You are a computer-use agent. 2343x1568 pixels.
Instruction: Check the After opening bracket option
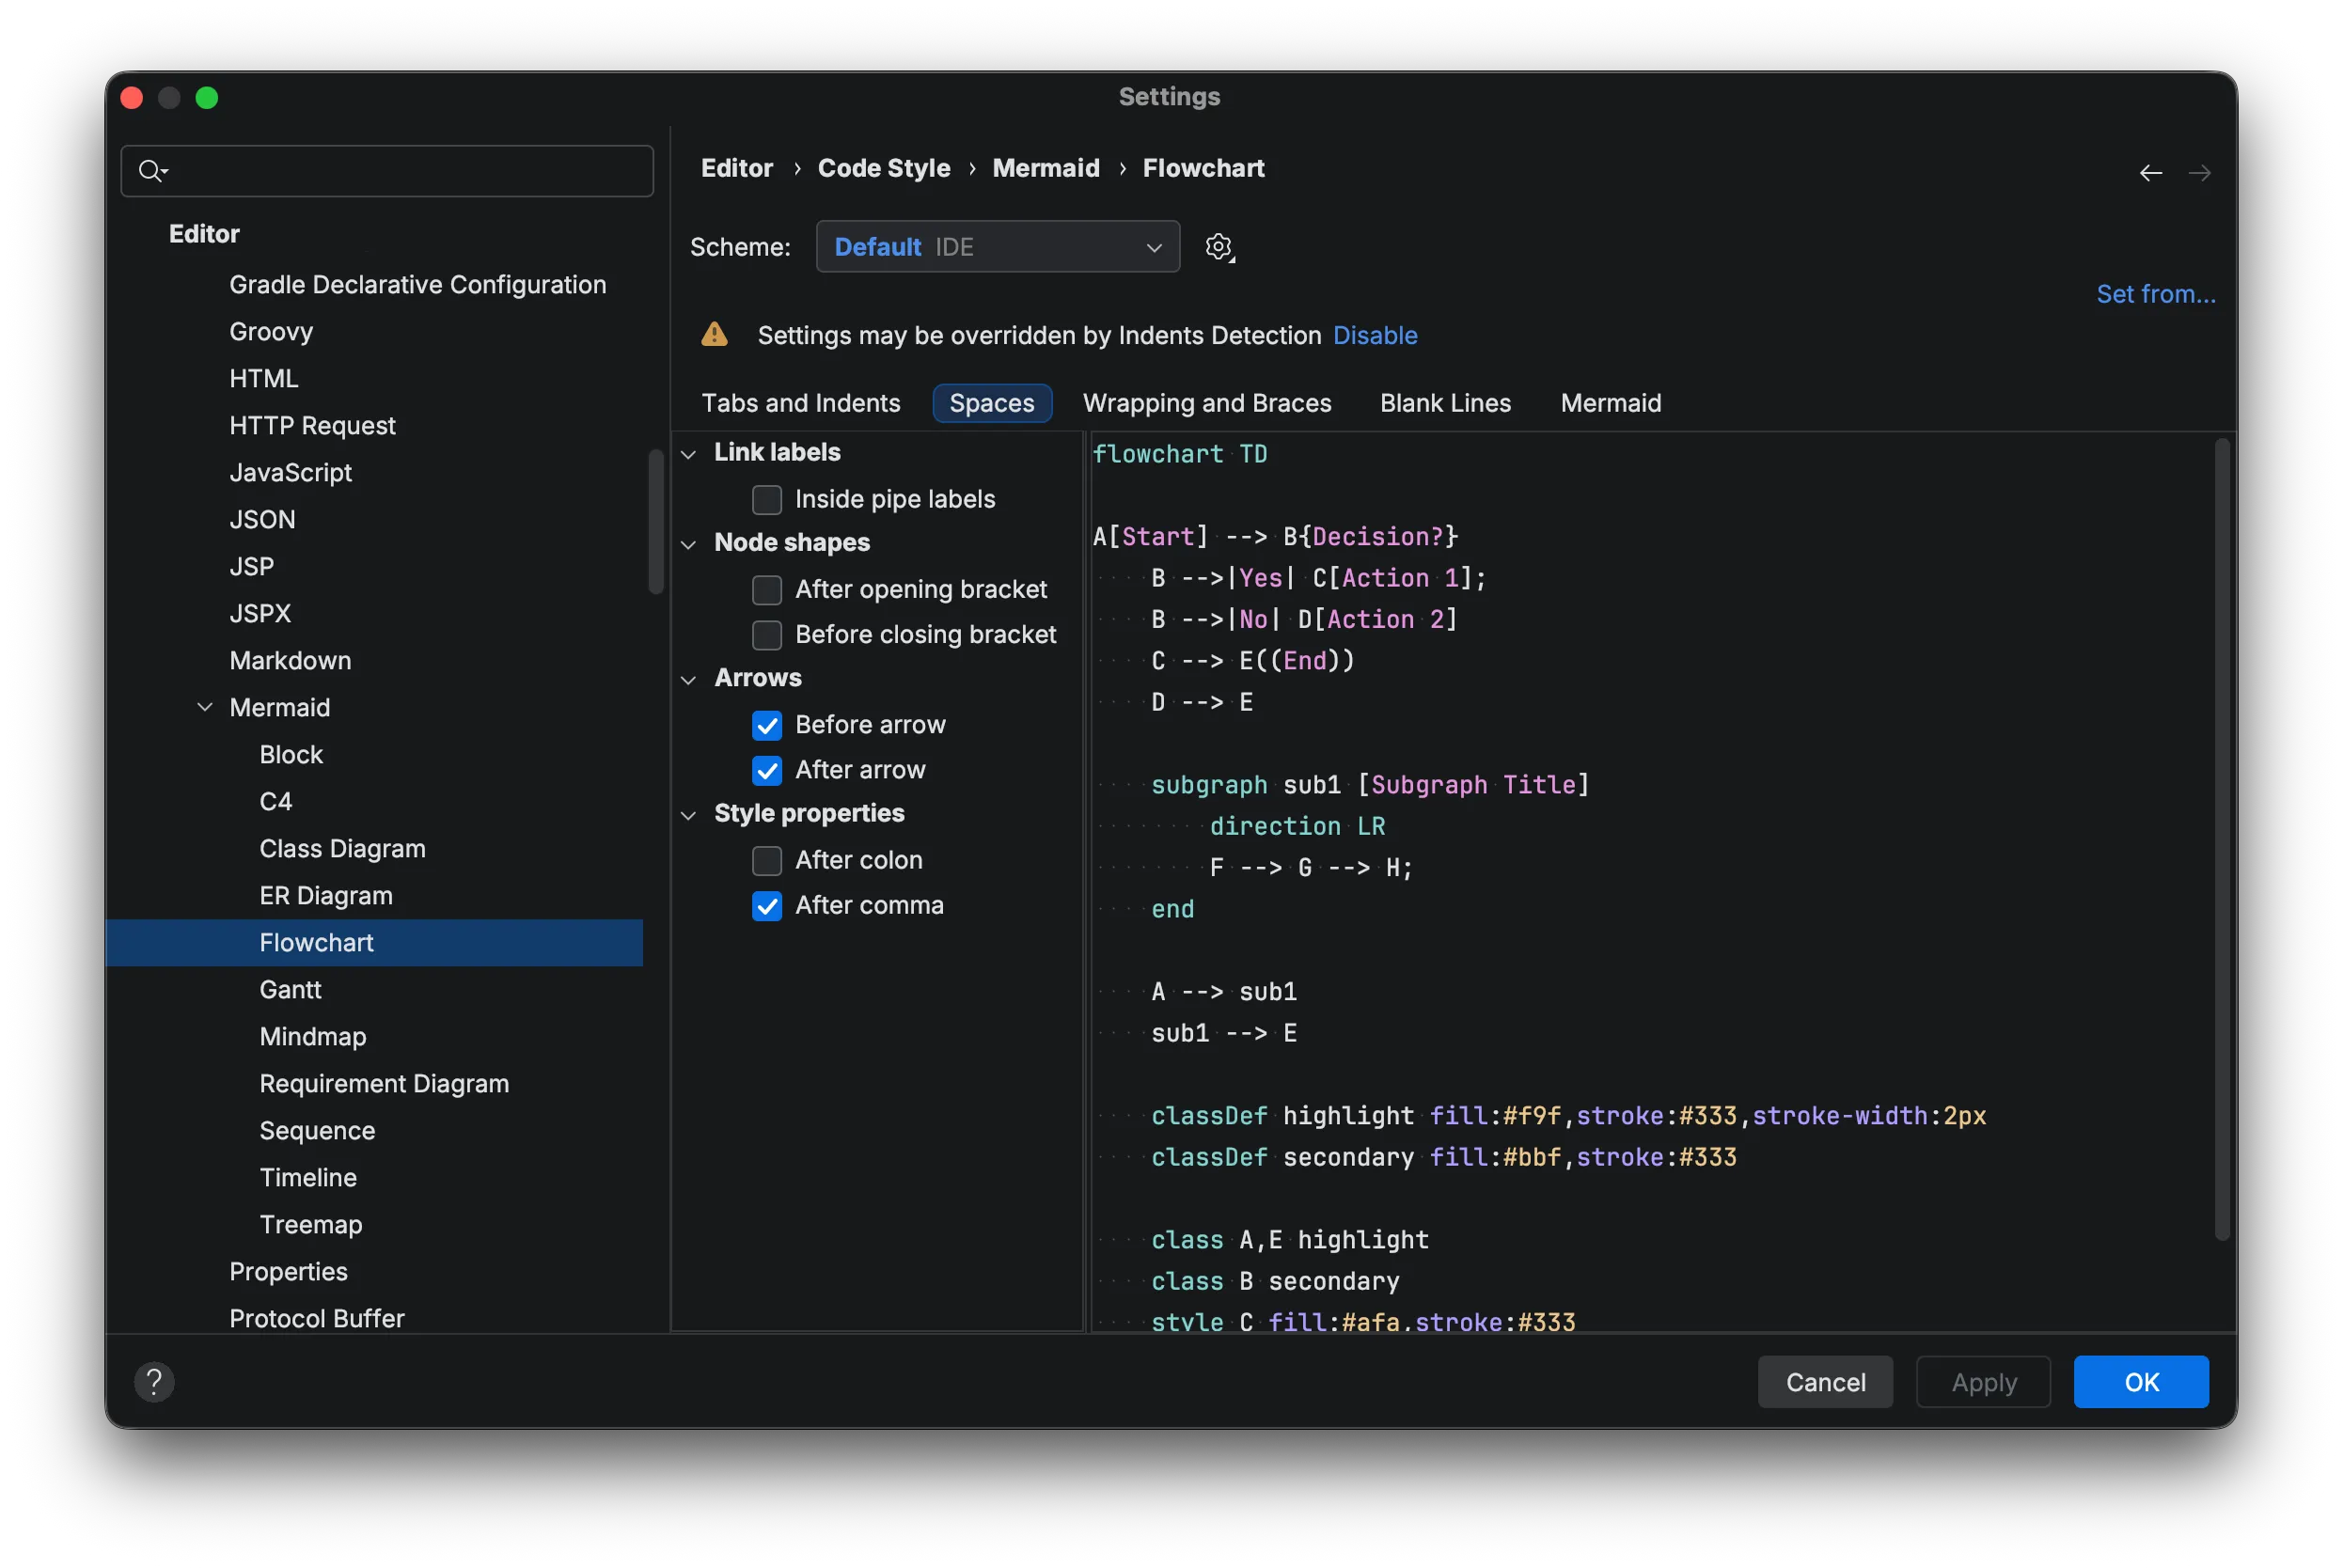pyautogui.click(x=767, y=590)
